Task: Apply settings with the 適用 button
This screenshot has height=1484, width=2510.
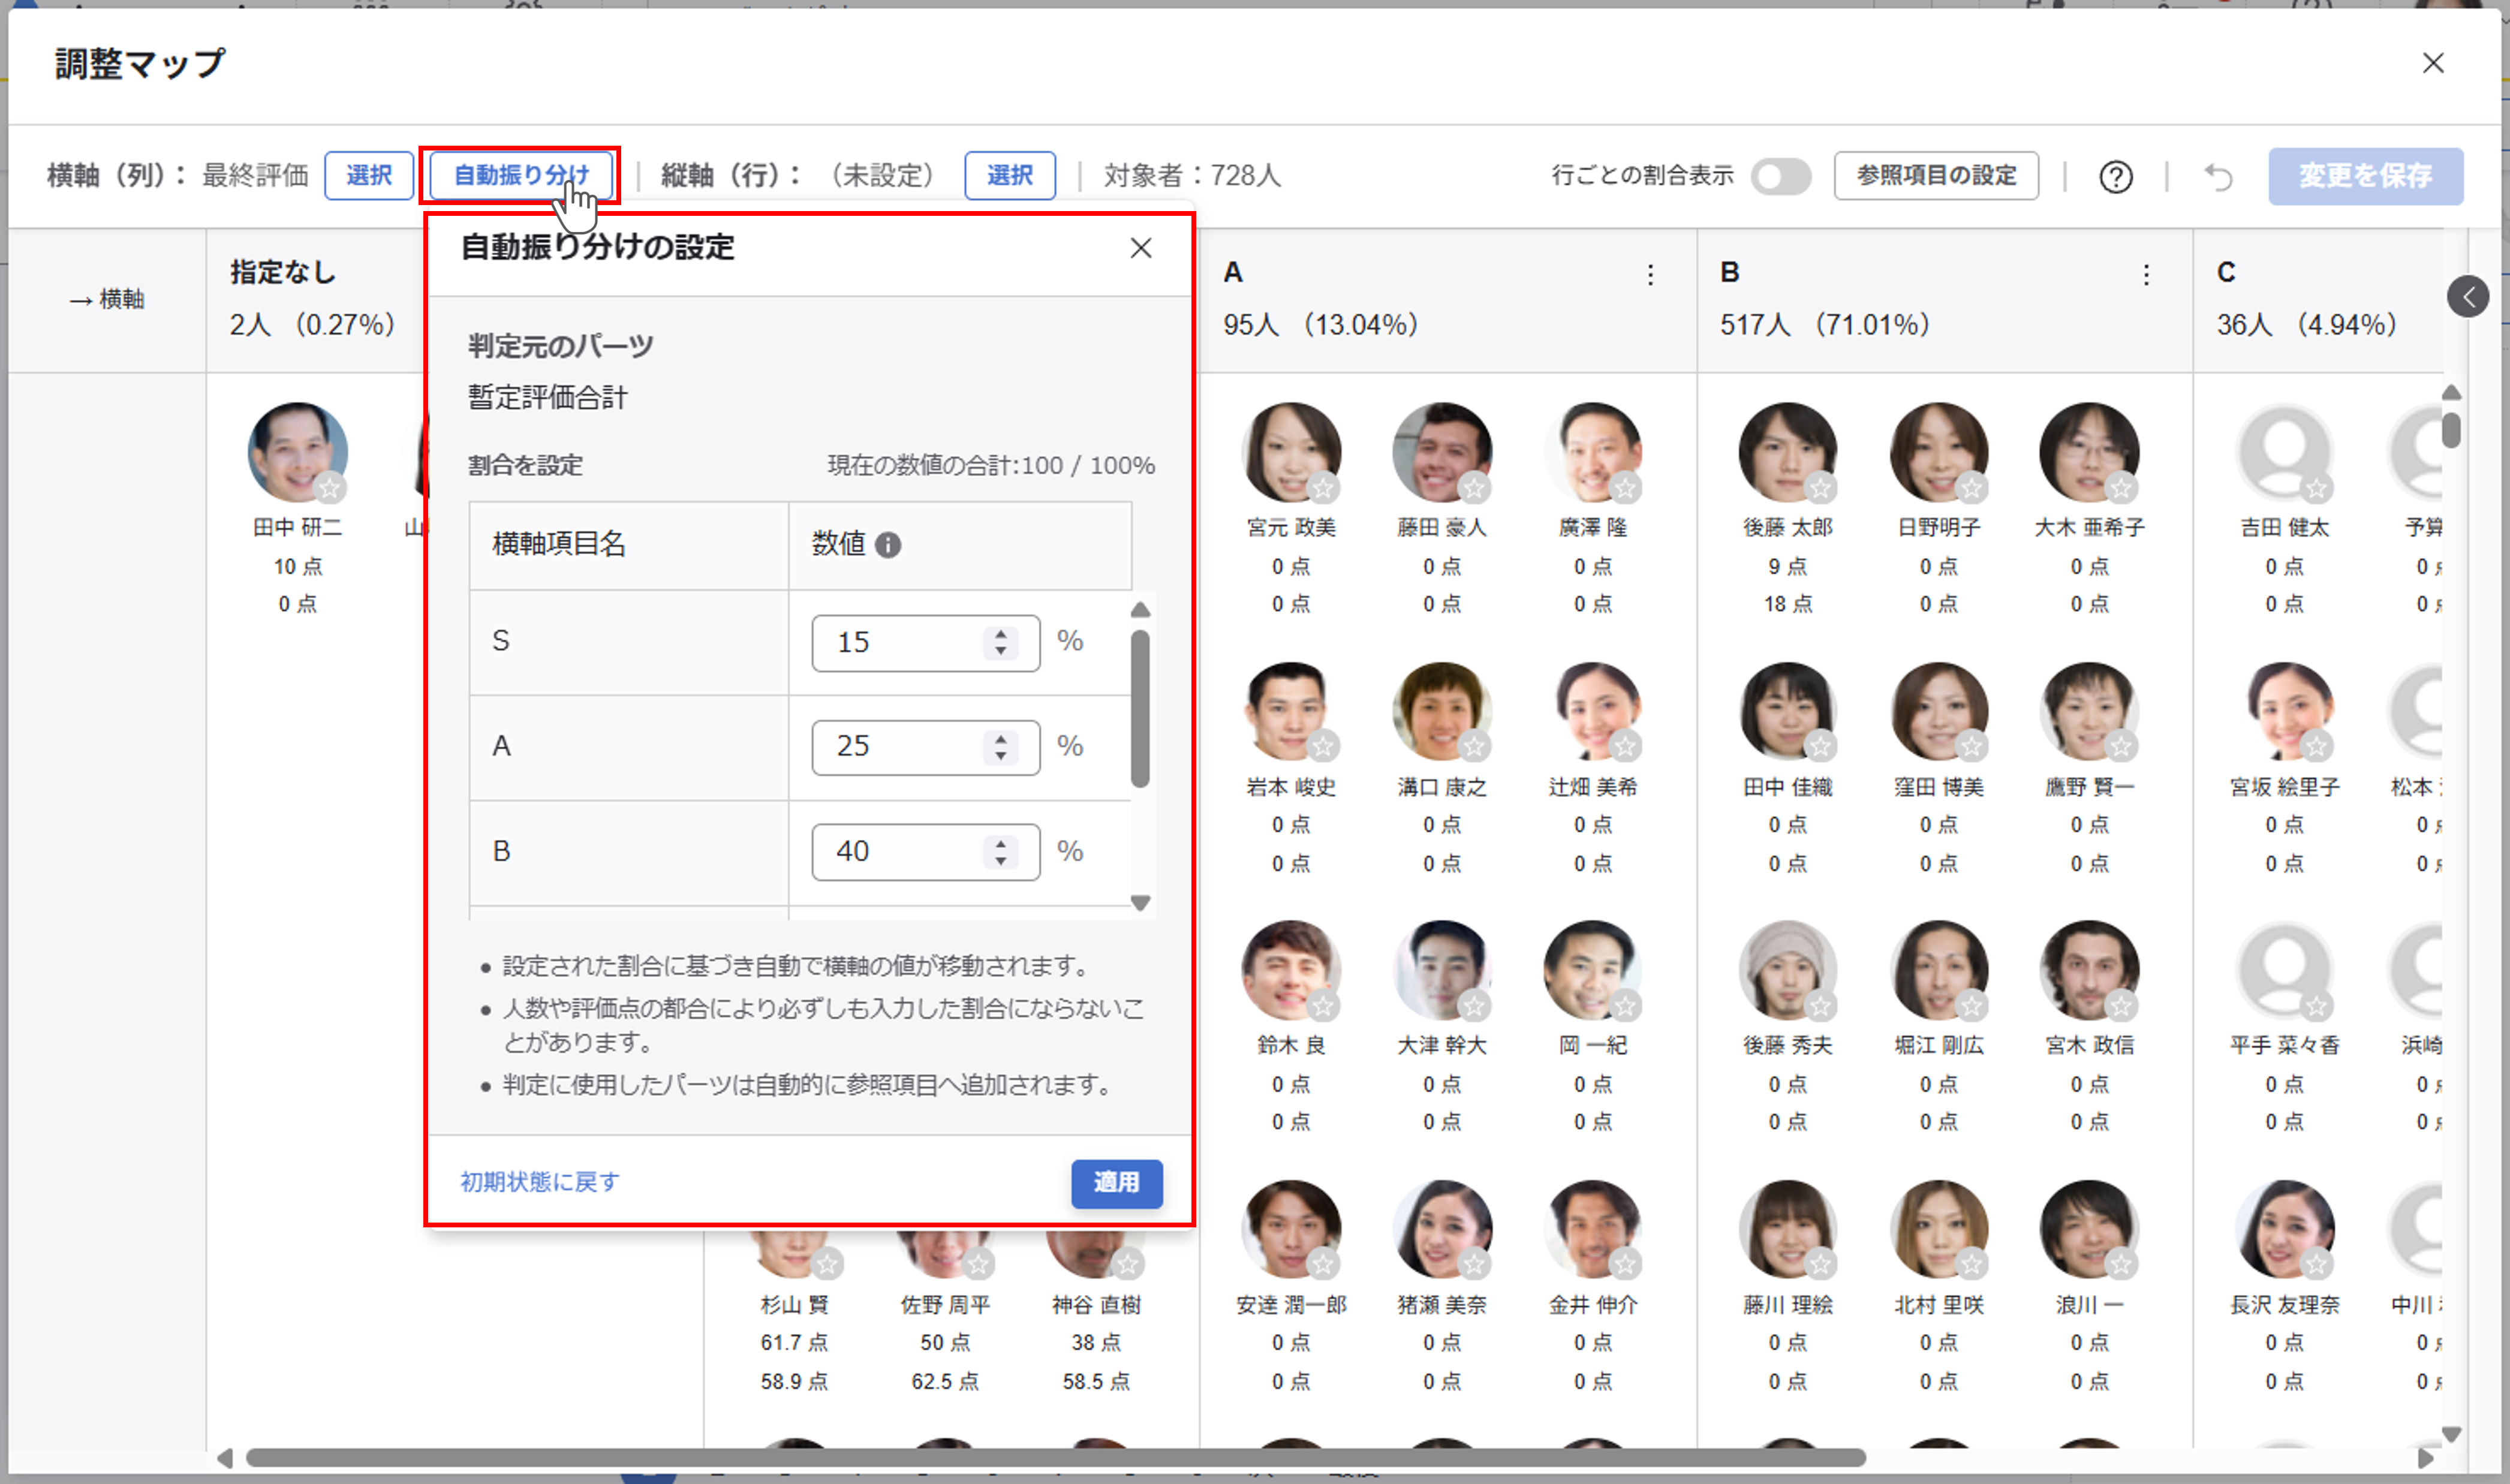Action: pos(1116,1184)
